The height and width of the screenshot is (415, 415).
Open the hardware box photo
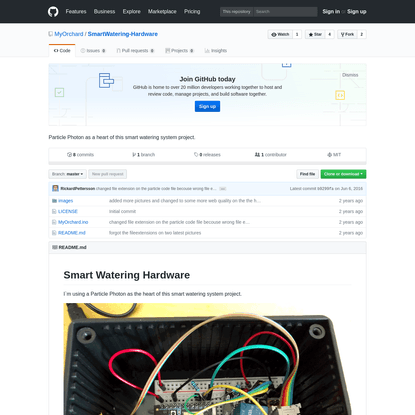pos(207,359)
